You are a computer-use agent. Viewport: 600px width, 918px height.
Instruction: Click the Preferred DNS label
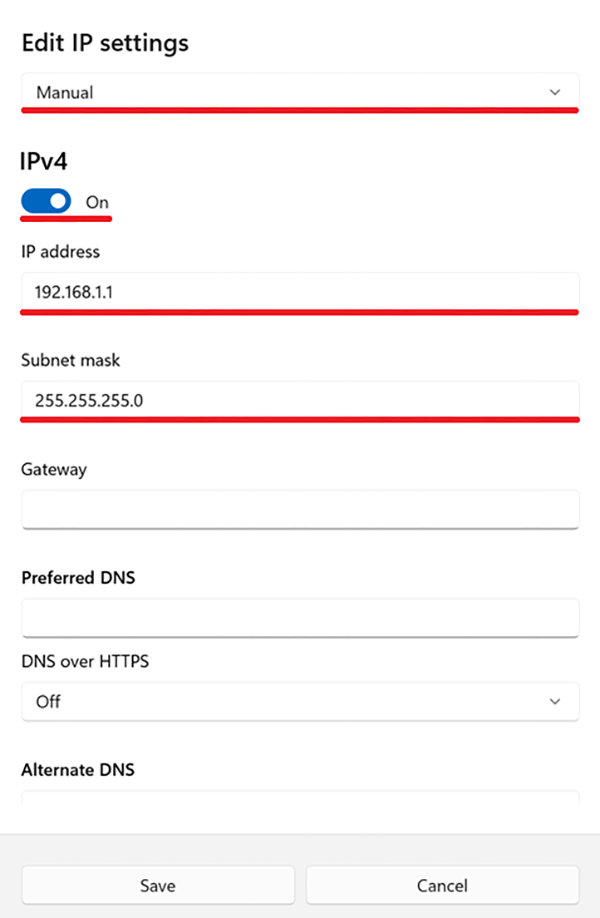[78, 578]
